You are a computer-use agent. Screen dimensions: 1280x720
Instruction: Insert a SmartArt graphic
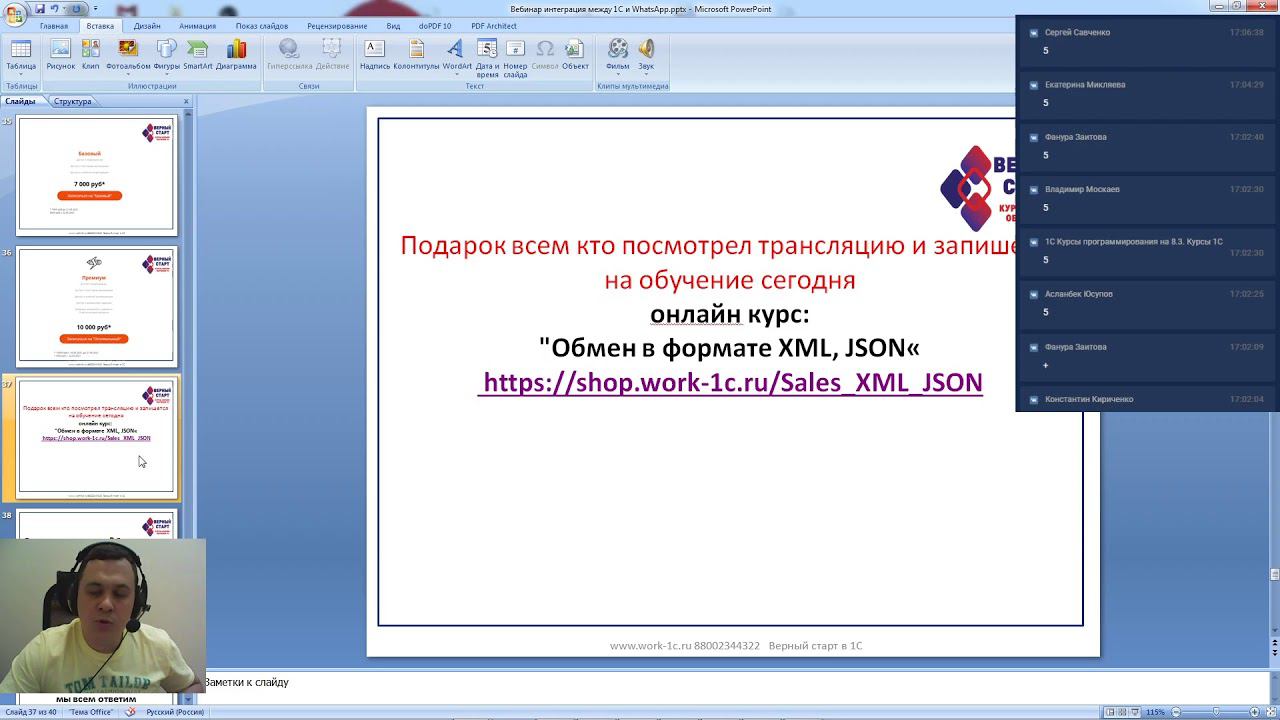pyautogui.click(x=197, y=54)
